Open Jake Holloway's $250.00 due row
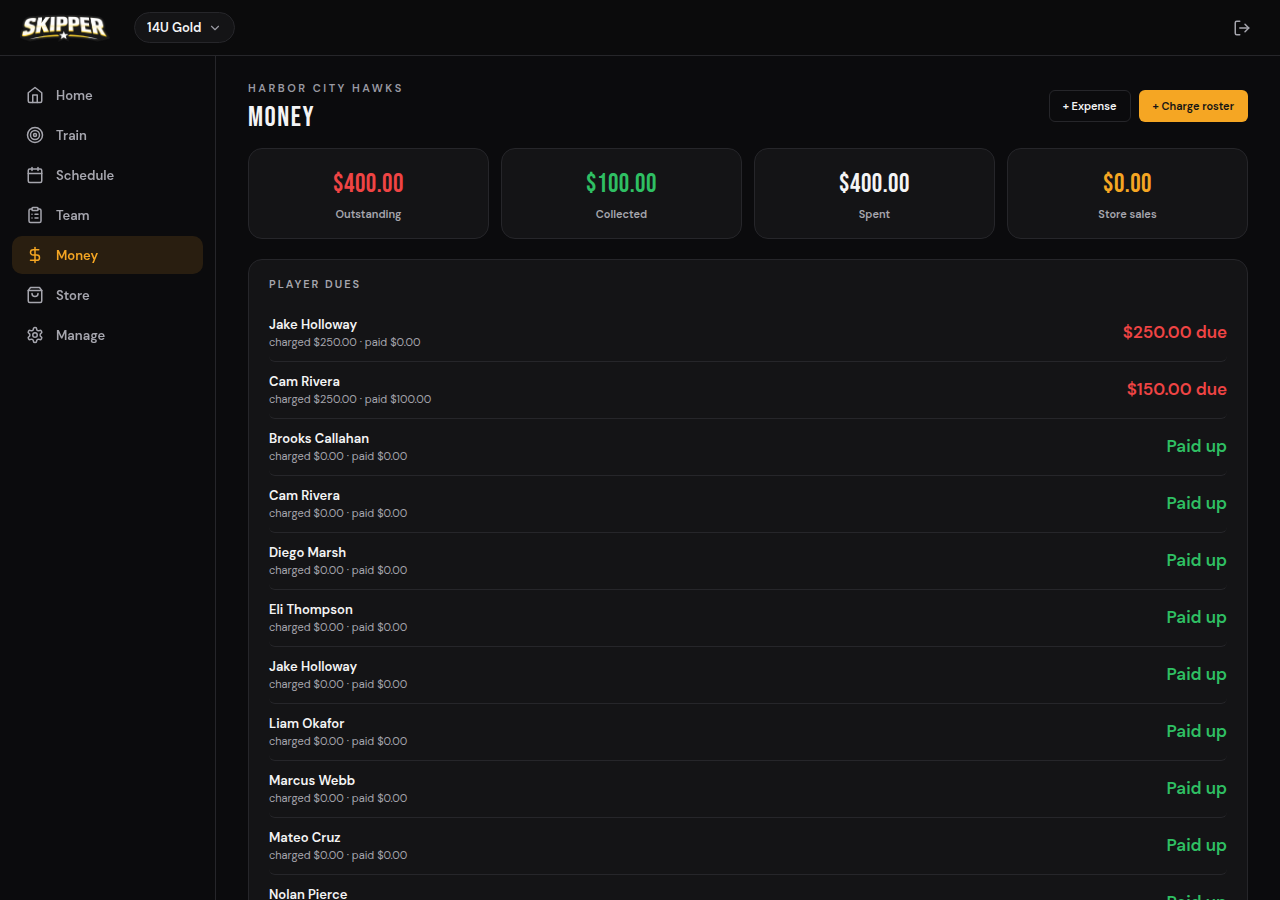This screenshot has height=900, width=1280. [x=748, y=333]
